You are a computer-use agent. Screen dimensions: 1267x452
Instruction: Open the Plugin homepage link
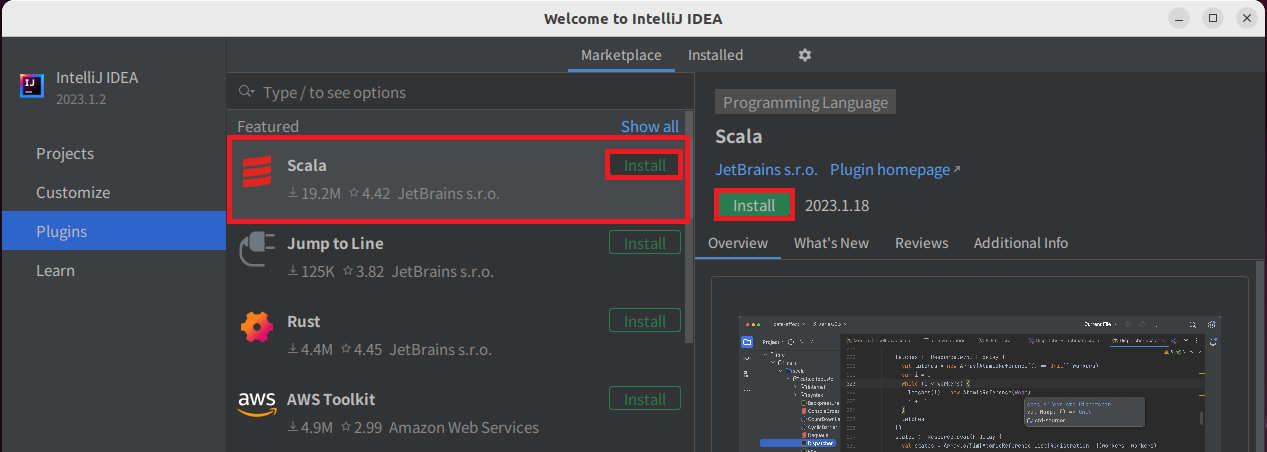pyautogui.click(x=895, y=170)
